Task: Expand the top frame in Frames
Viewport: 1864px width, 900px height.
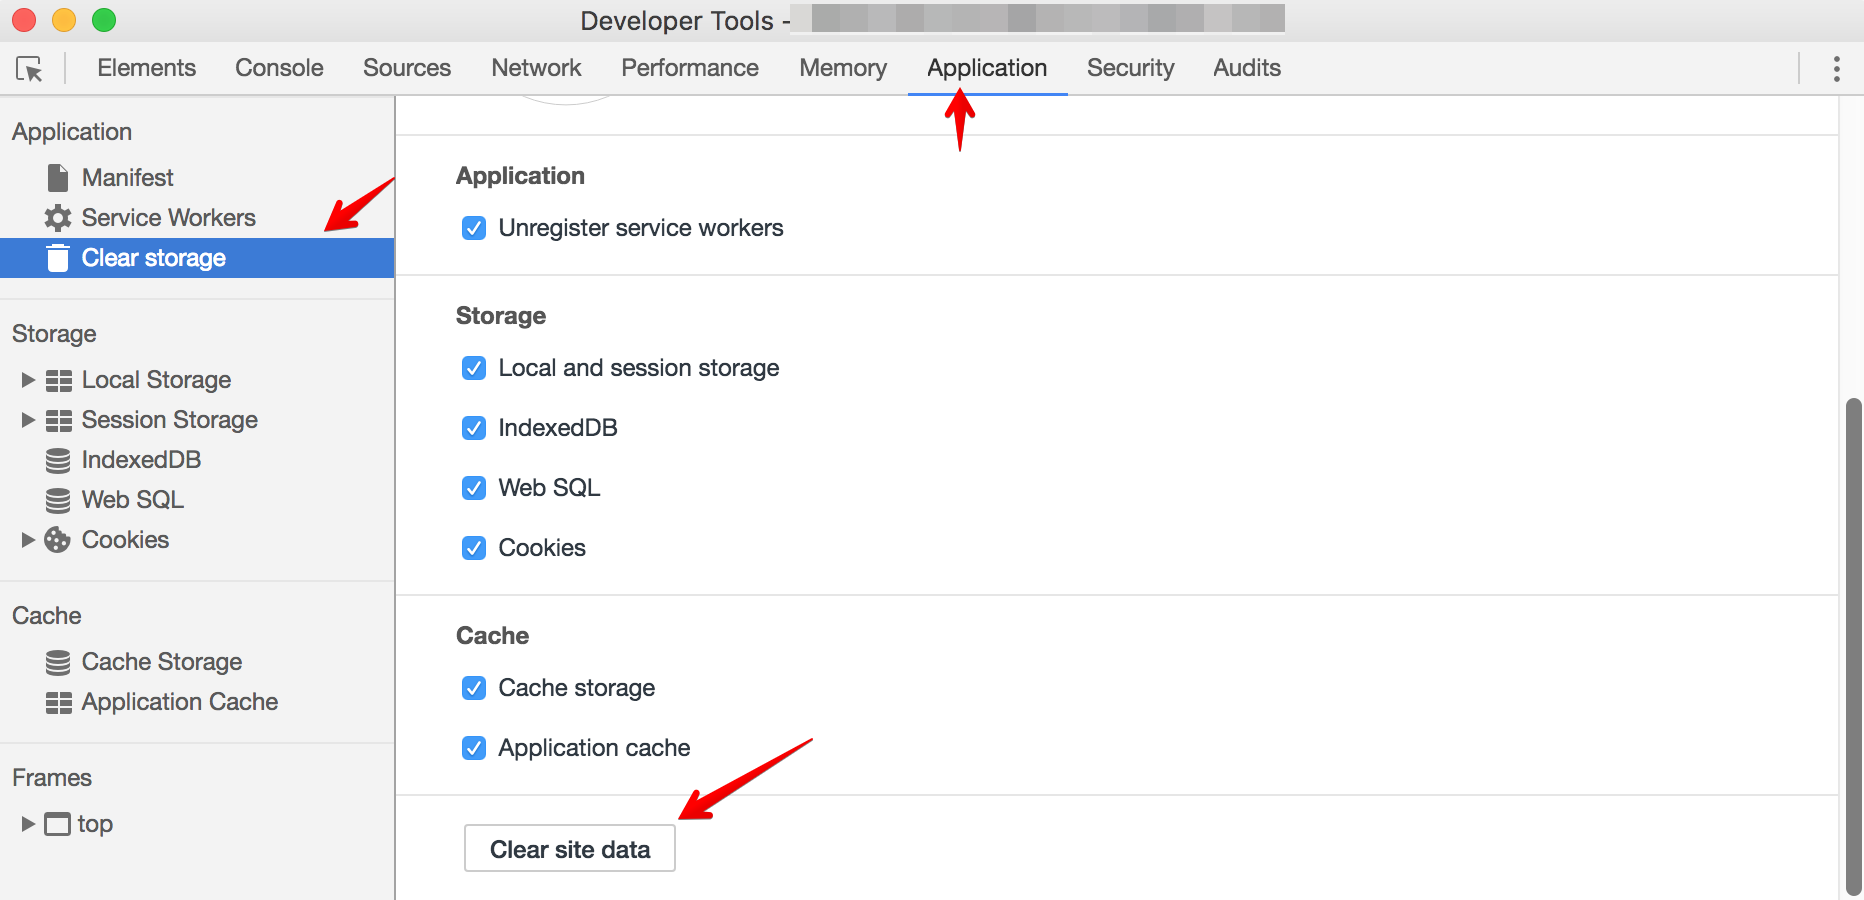Action: coord(26,823)
